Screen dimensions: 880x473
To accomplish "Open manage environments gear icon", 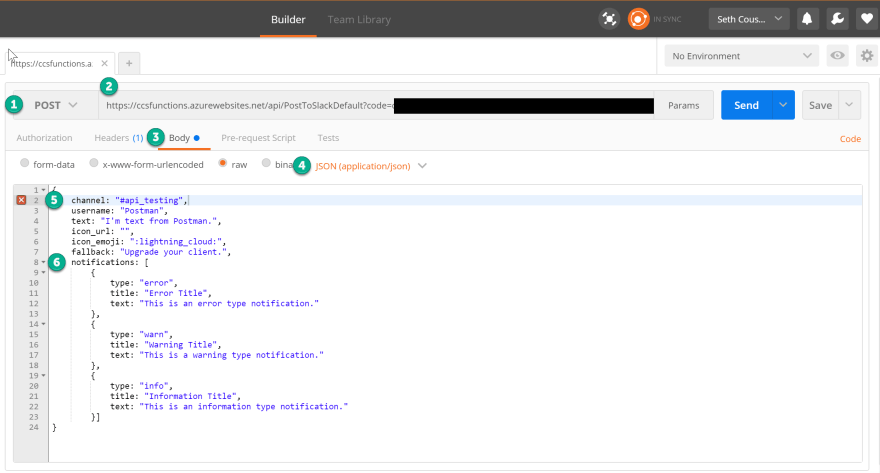I will click(x=866, y=56).
